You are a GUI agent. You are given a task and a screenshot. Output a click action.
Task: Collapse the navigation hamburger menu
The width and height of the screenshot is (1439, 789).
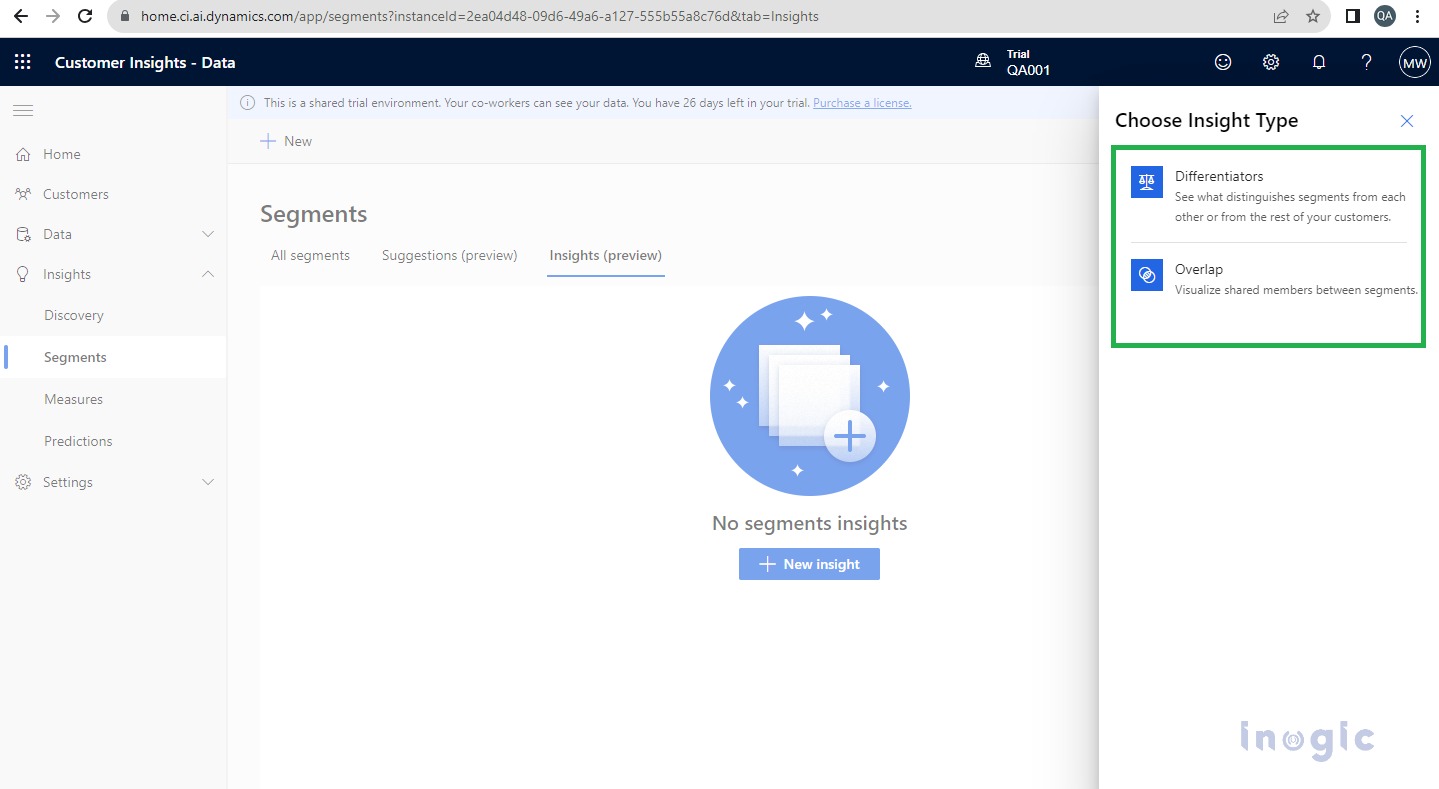tap(23, 110)
